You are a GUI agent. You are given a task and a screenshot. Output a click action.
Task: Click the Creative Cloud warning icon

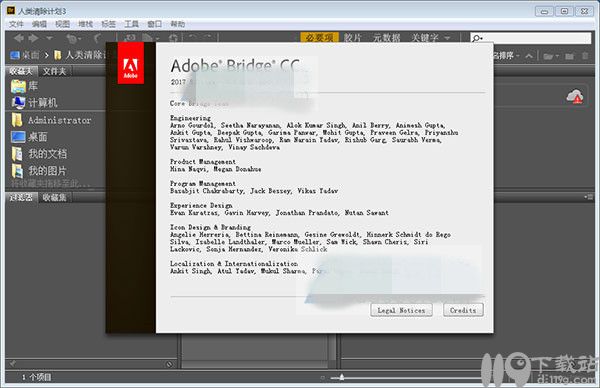pos(575,96)
